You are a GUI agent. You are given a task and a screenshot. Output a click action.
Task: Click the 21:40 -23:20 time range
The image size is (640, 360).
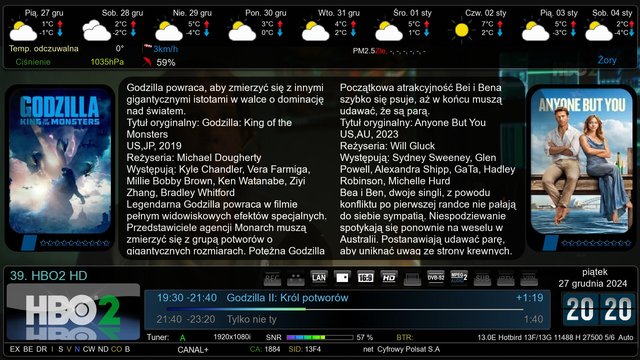186,319
